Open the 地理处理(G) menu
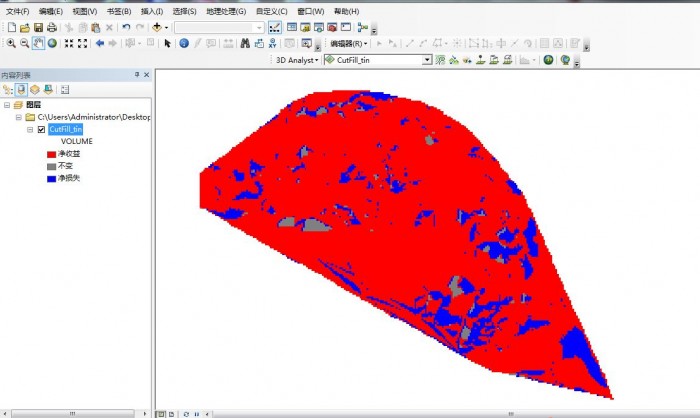The height and width of the screenshot is (418, 700). tap(225, 11)
